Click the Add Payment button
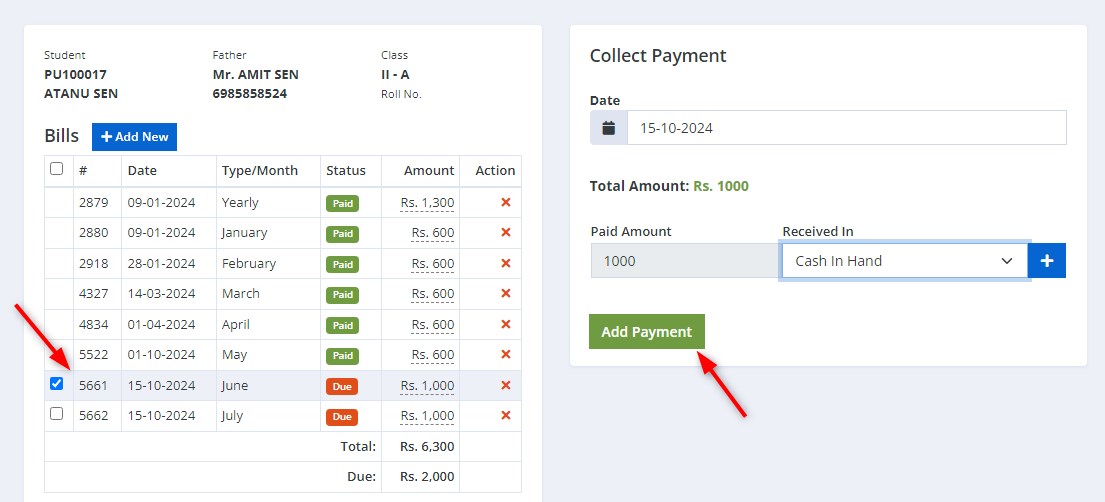The image size is (1105, 502). tap(647, 331)
